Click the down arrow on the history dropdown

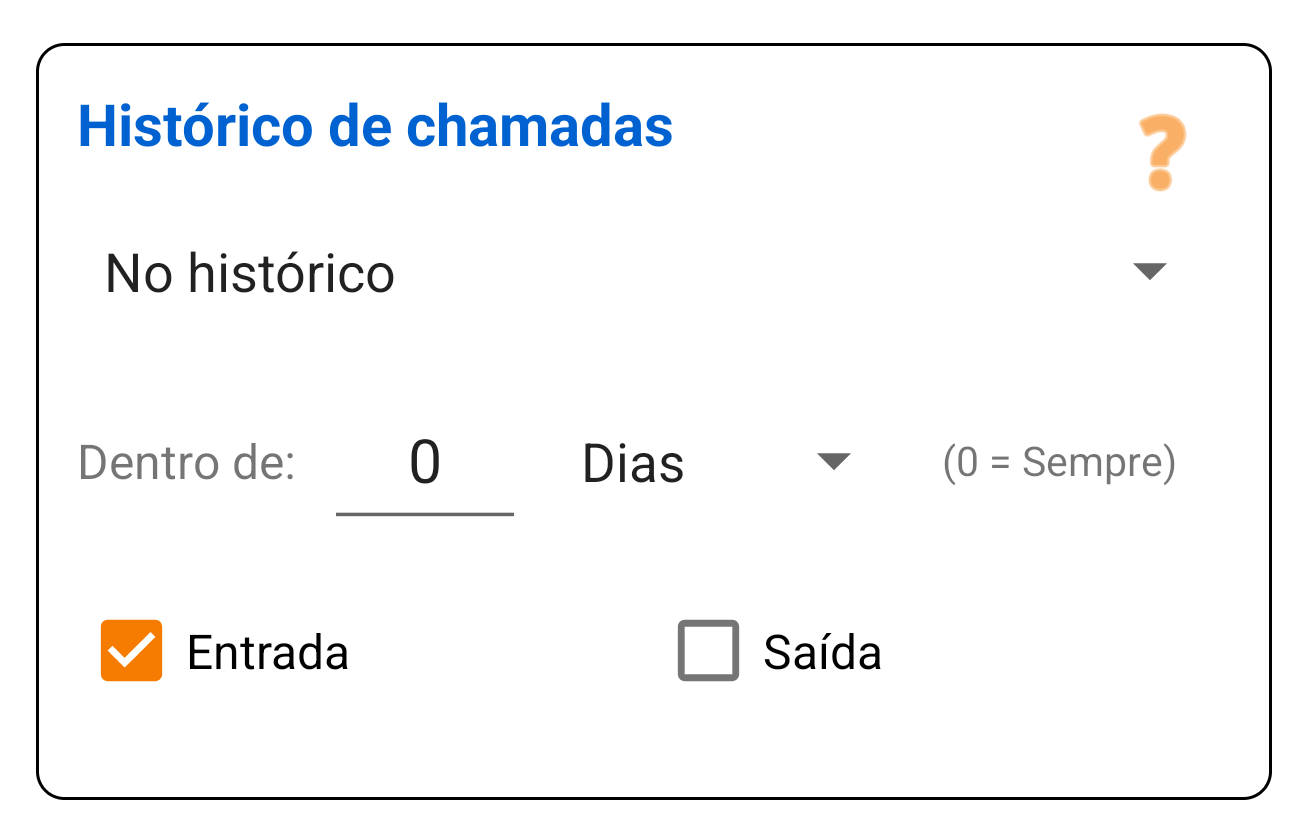pos(1151,271)
